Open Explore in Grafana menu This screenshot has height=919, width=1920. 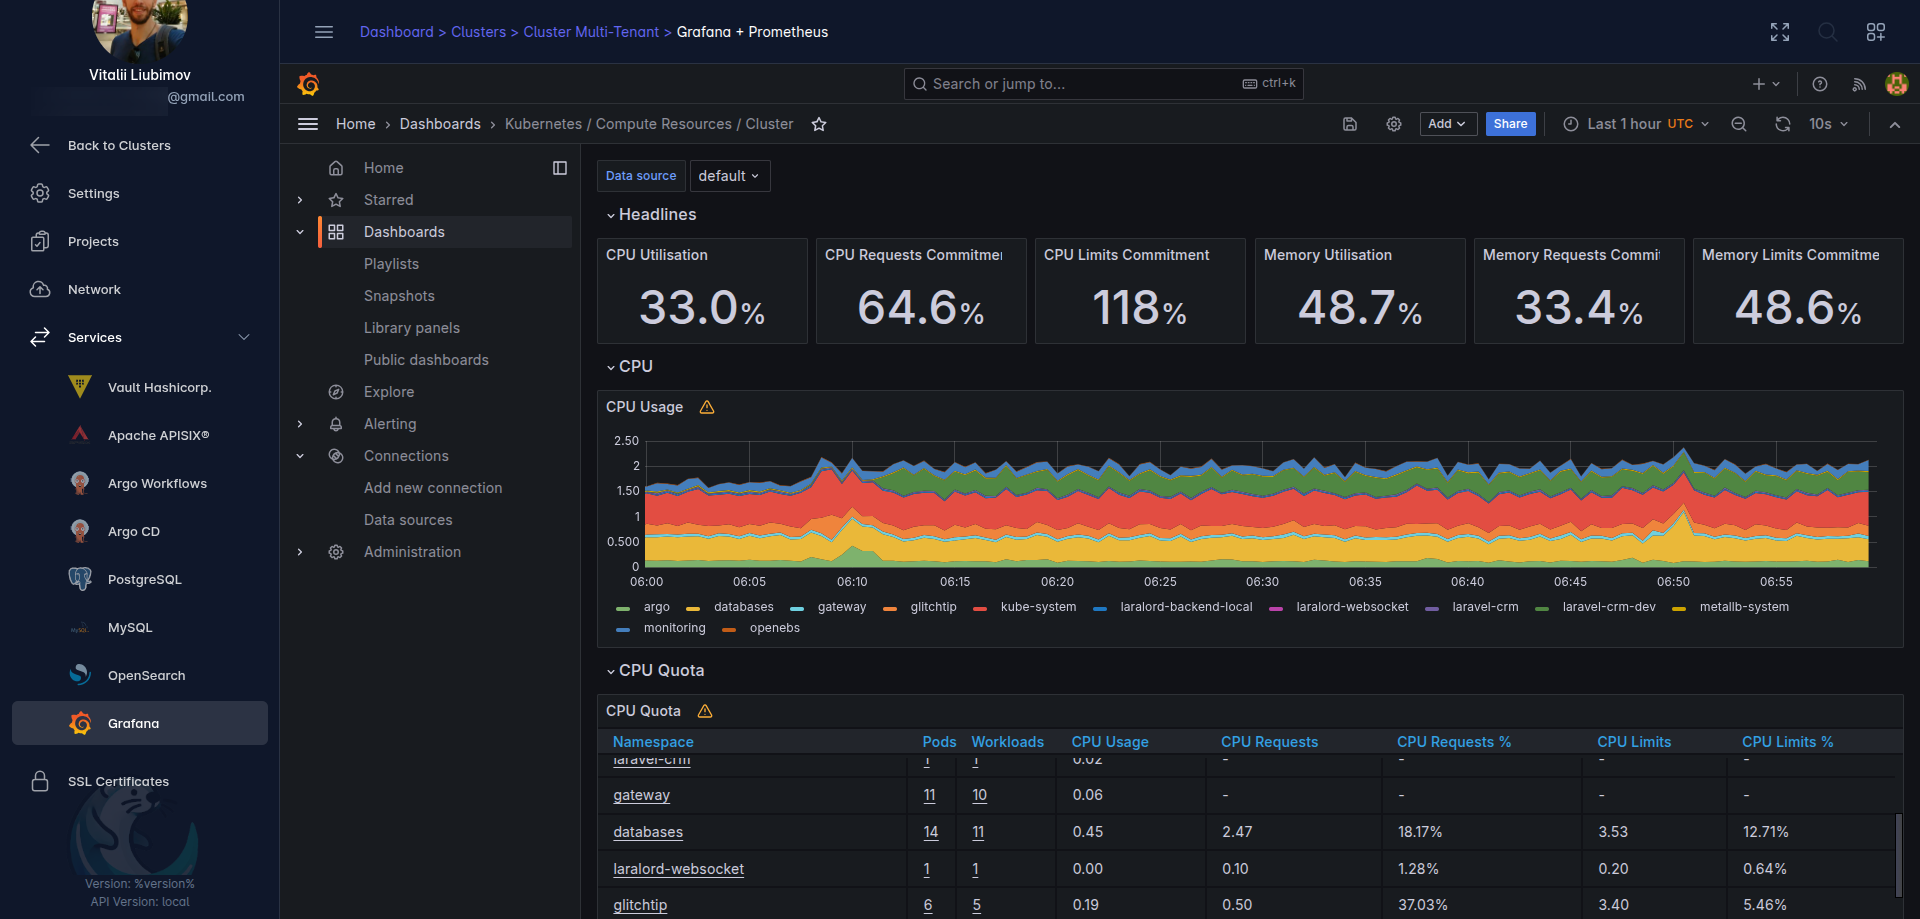pos(389,392)
